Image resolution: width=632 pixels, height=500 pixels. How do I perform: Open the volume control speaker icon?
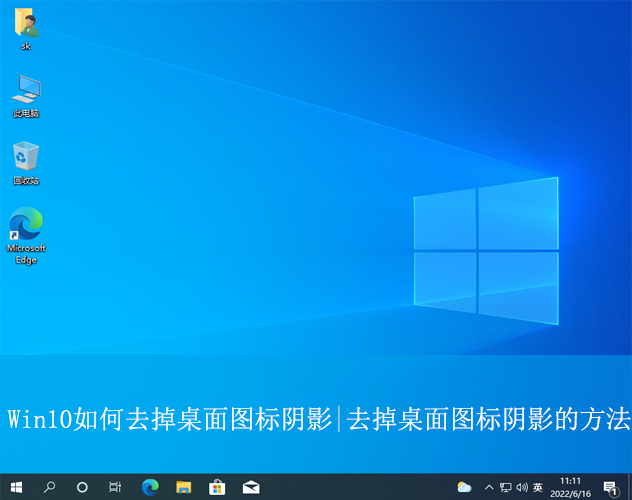[521, 487]
